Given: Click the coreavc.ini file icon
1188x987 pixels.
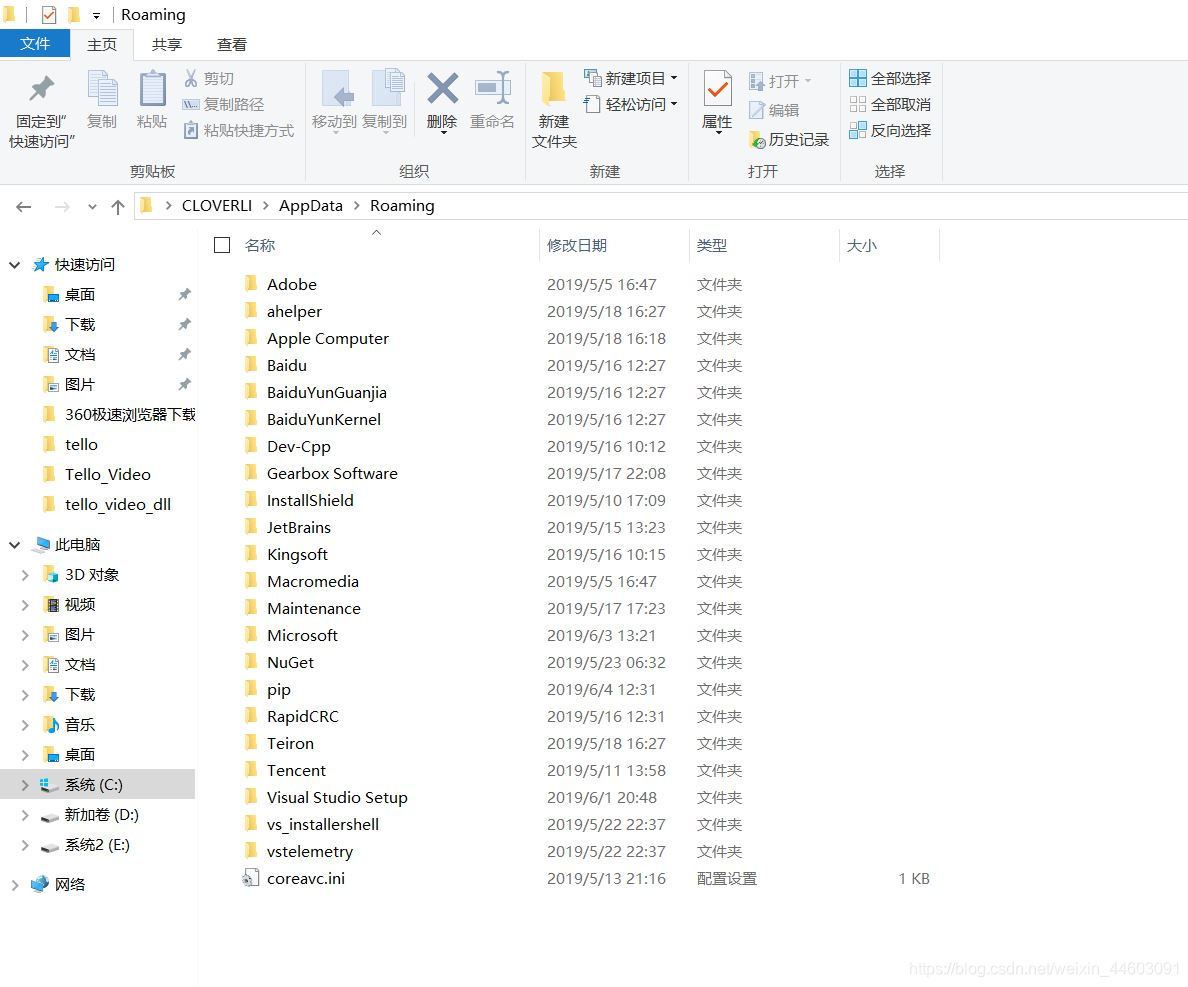Looking at the screenshot, I should (250, 878).
